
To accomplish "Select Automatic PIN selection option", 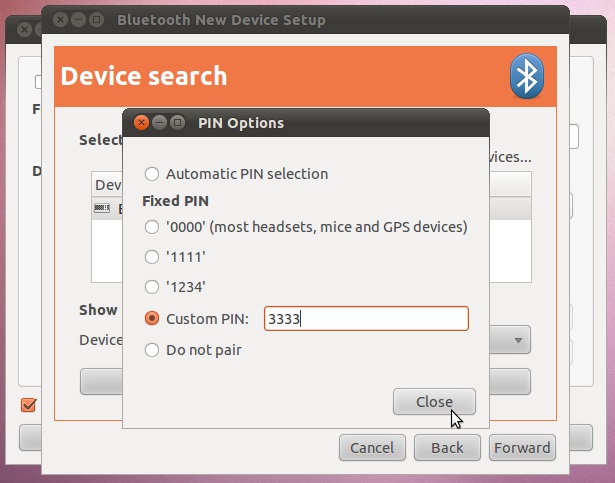I will click(152, 173).
